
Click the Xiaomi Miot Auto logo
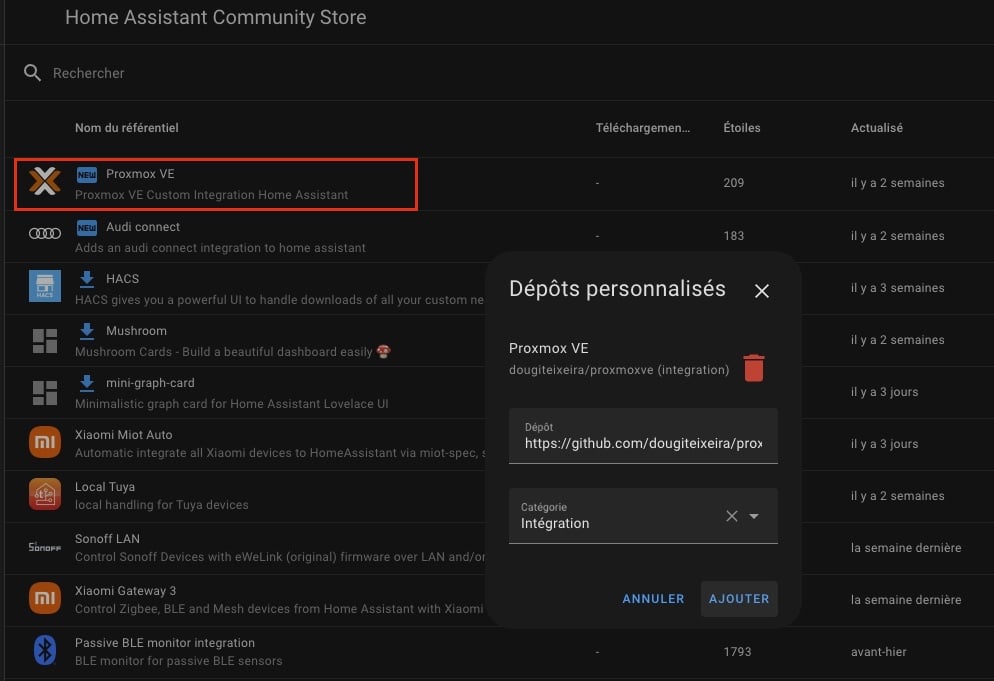(44, 442)
